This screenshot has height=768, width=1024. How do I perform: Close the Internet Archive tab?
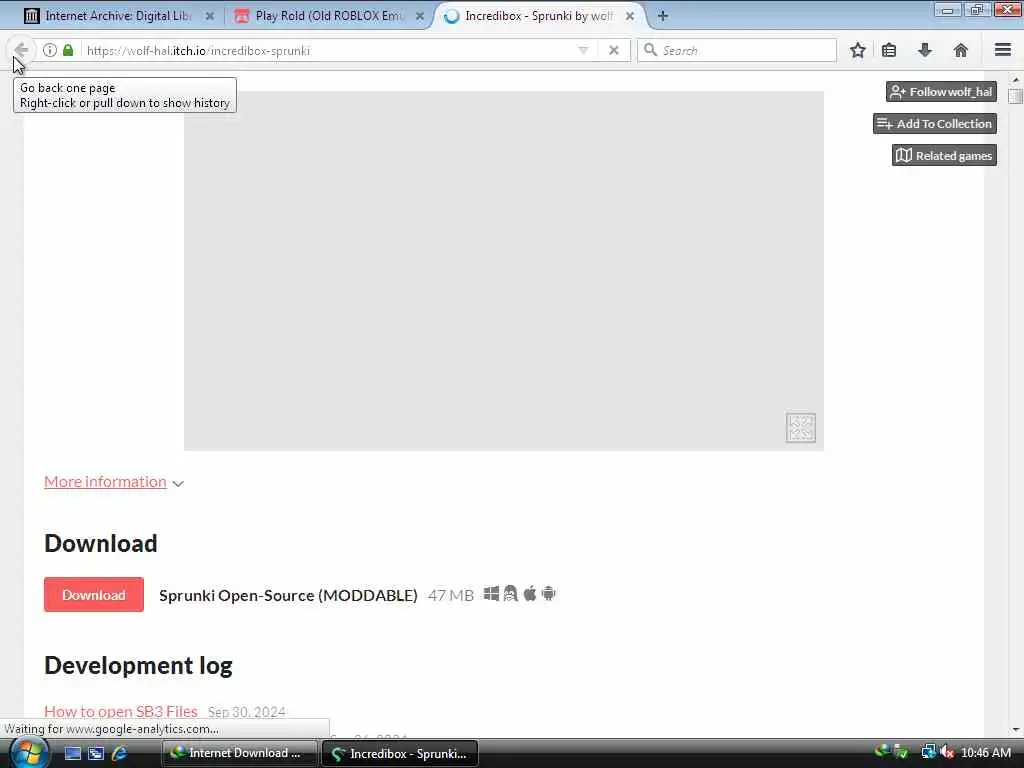[210, 16]
